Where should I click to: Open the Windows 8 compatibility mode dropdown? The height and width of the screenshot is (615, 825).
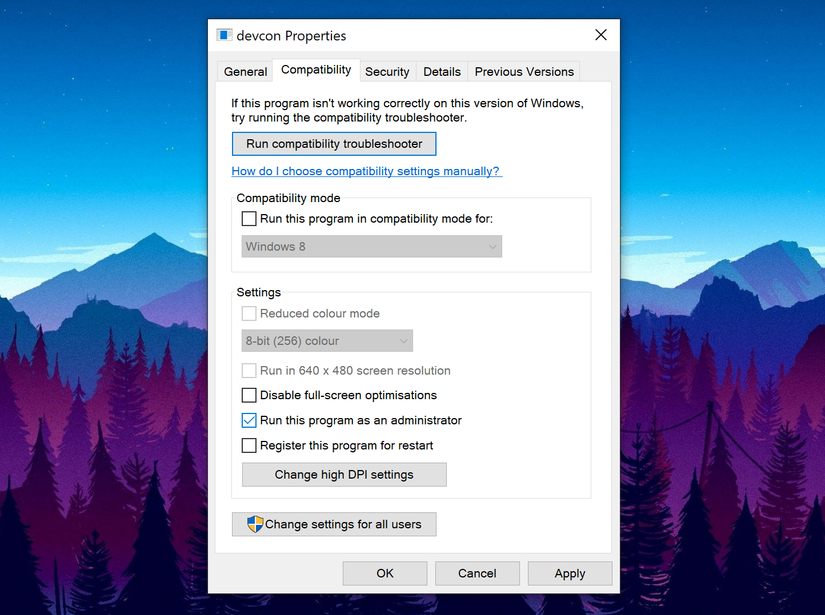point(492,246)
